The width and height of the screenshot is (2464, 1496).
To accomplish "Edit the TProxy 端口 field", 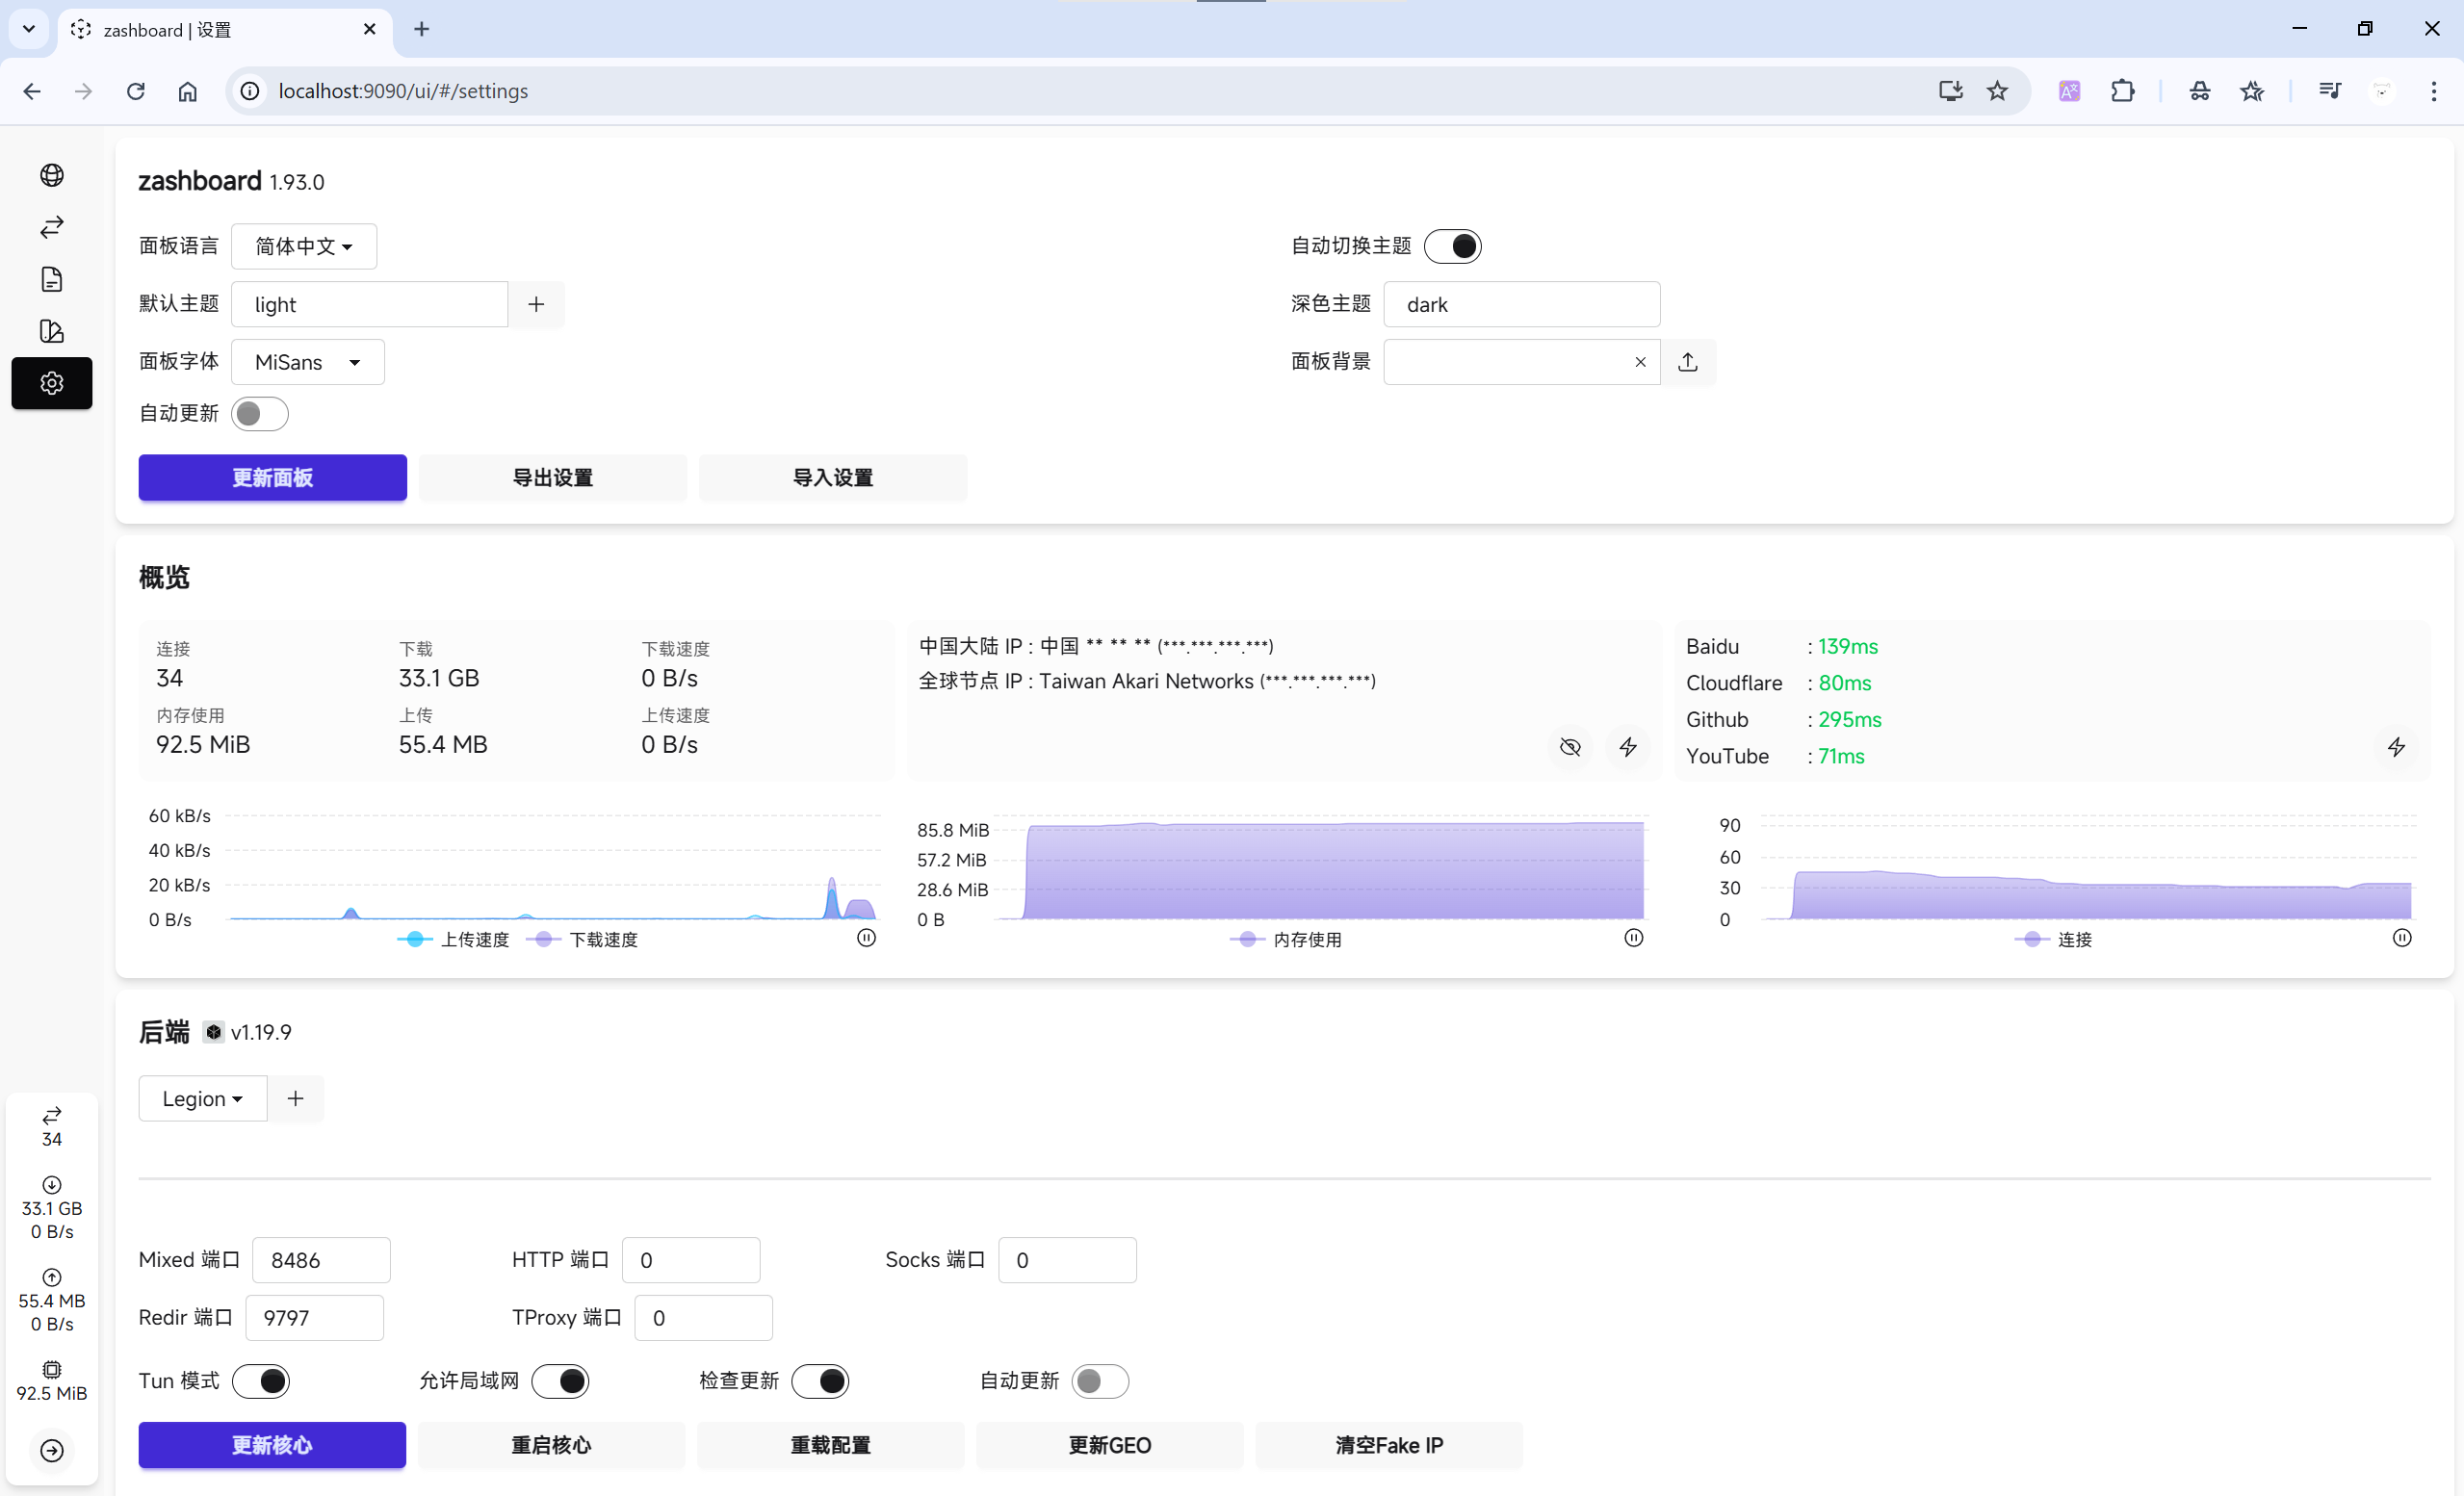I will pyautogui.click(x=703, y=1318).
